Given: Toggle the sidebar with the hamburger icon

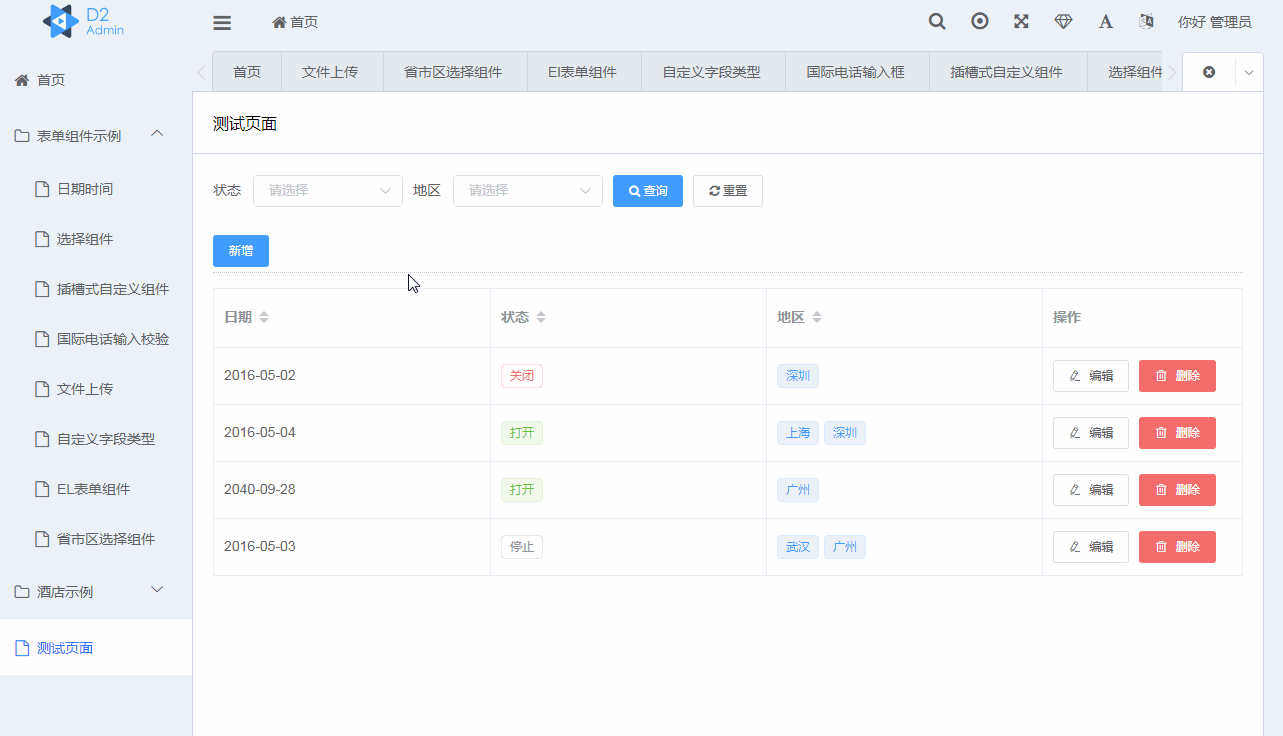Looking at the screenshot, I should (222, 22).
